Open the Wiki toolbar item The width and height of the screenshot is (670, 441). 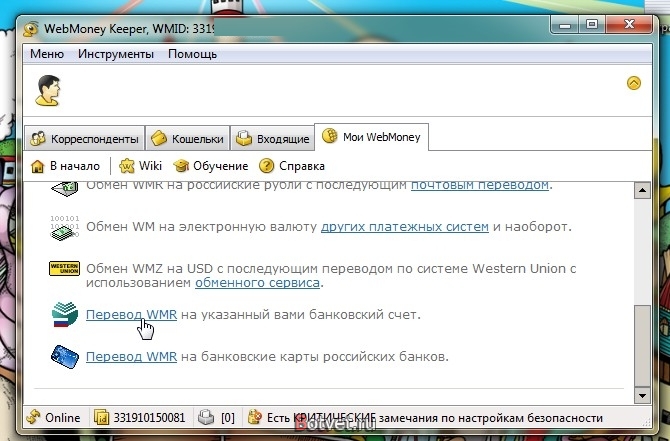(x=141, y=166)
